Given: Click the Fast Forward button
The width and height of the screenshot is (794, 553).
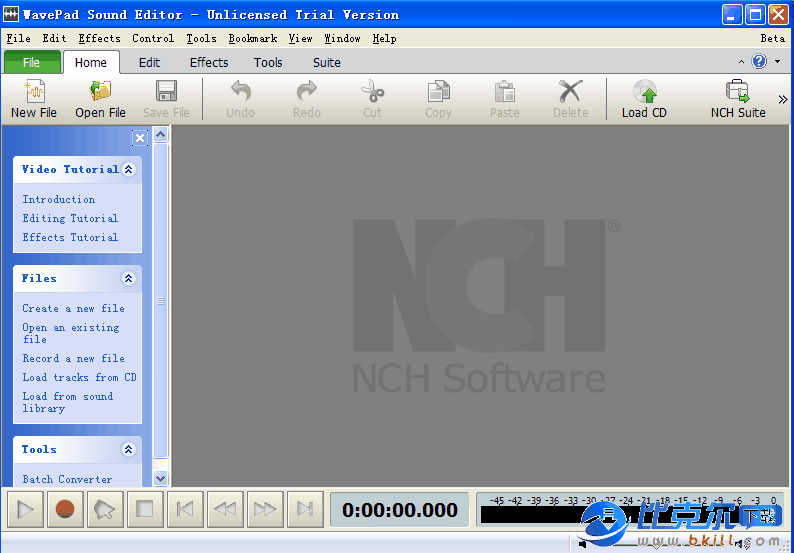Looking at the screenshot, I should (x=265, y=509).
